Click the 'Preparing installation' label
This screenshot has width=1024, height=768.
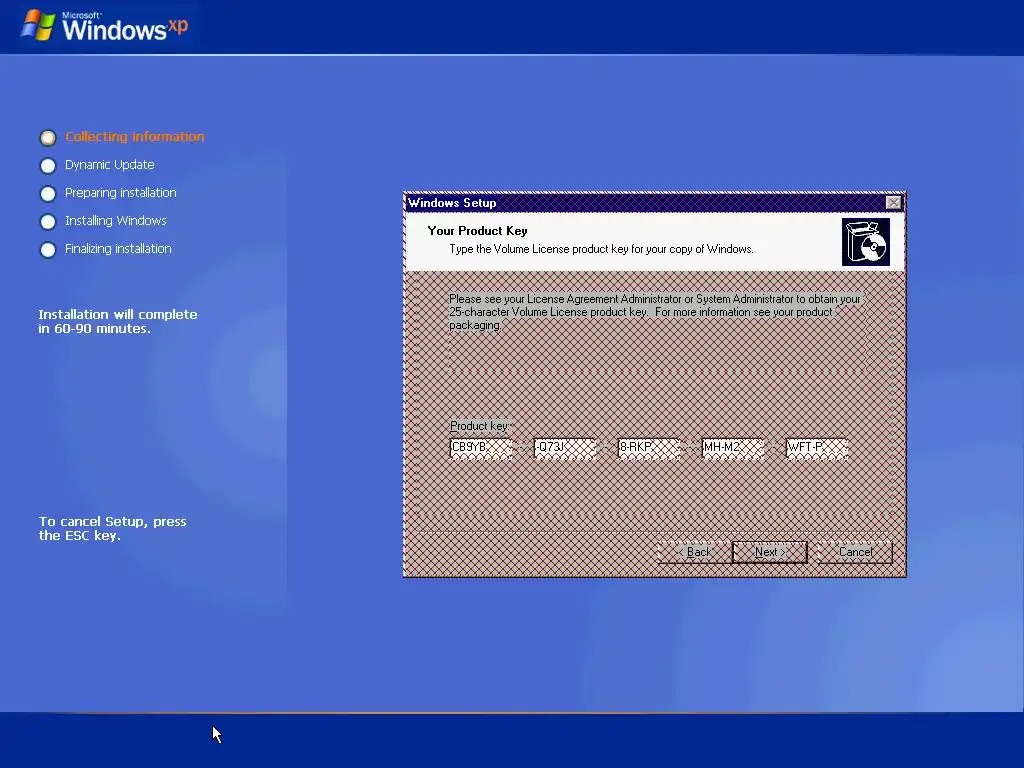pos(121,193)
